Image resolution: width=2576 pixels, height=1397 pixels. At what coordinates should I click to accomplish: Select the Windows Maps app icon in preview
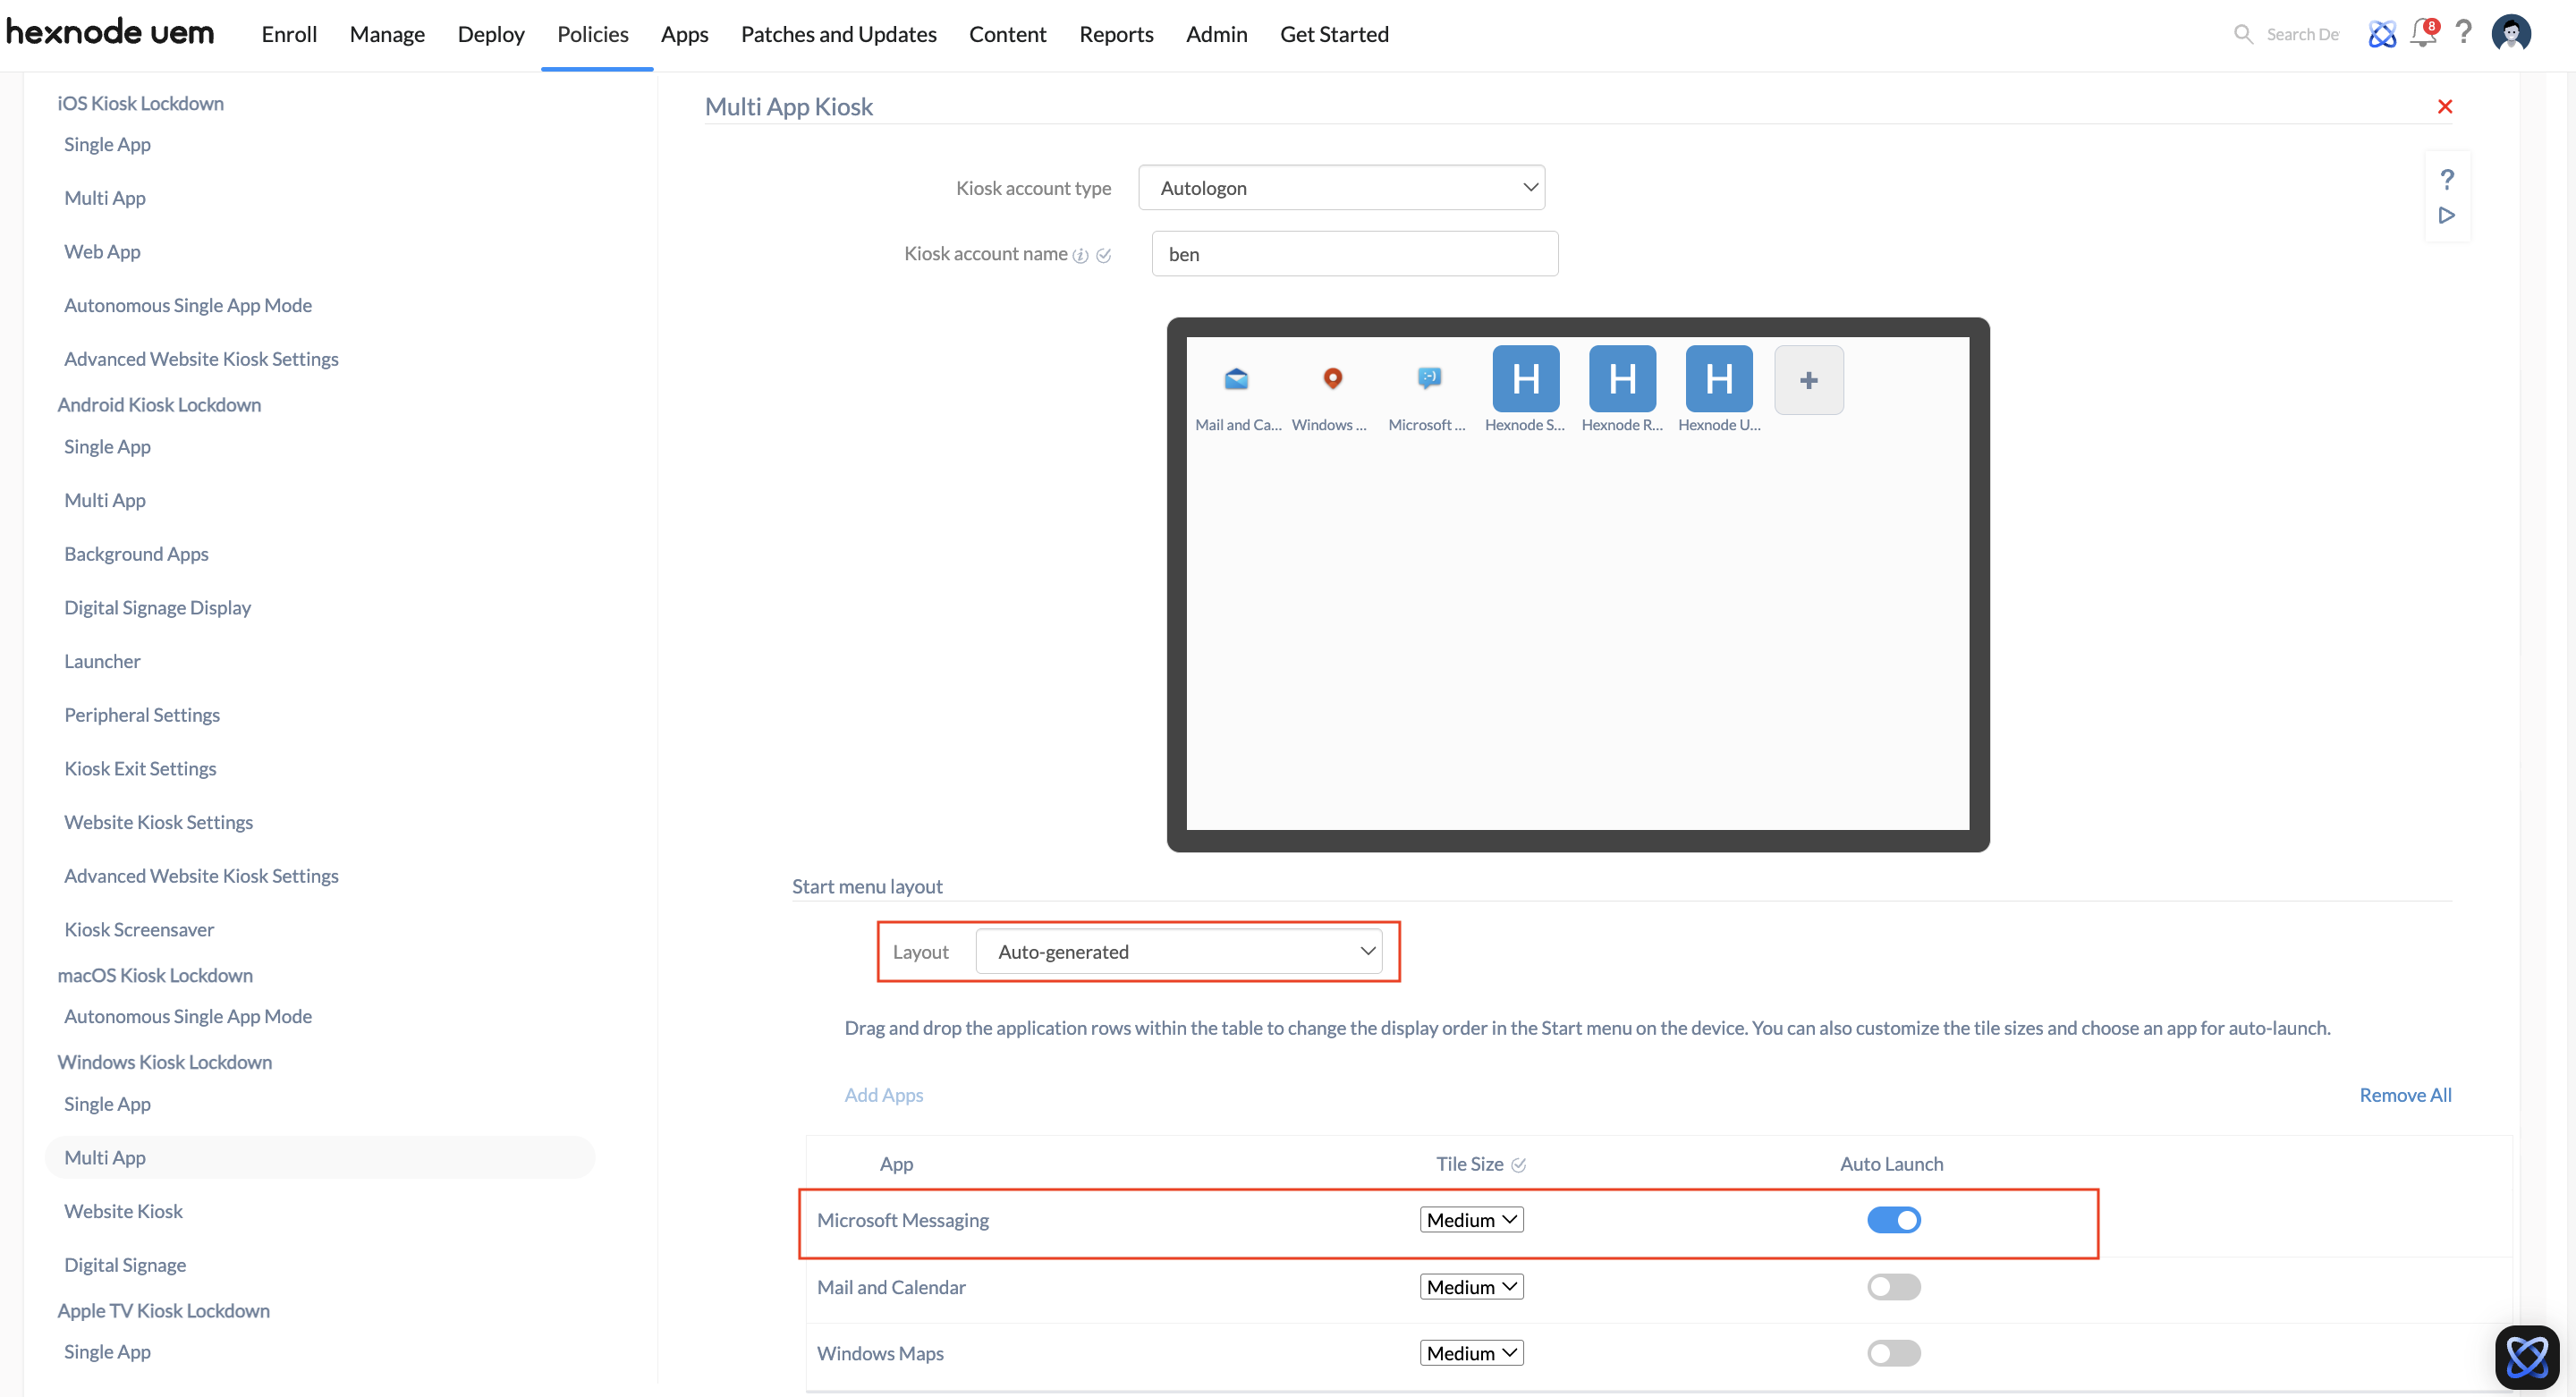1333,379
